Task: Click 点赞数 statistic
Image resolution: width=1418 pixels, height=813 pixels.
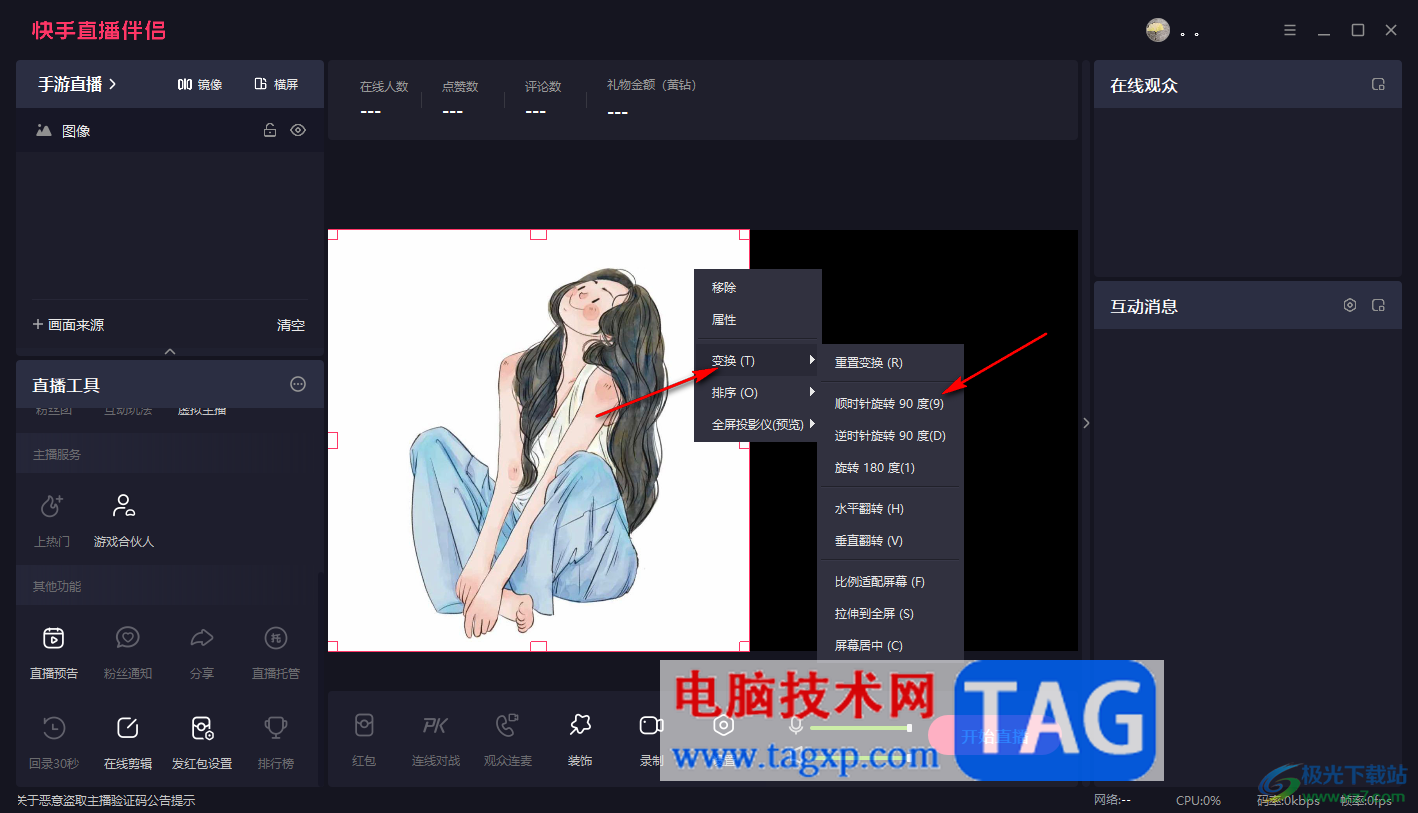Action: tap(460, 99)
